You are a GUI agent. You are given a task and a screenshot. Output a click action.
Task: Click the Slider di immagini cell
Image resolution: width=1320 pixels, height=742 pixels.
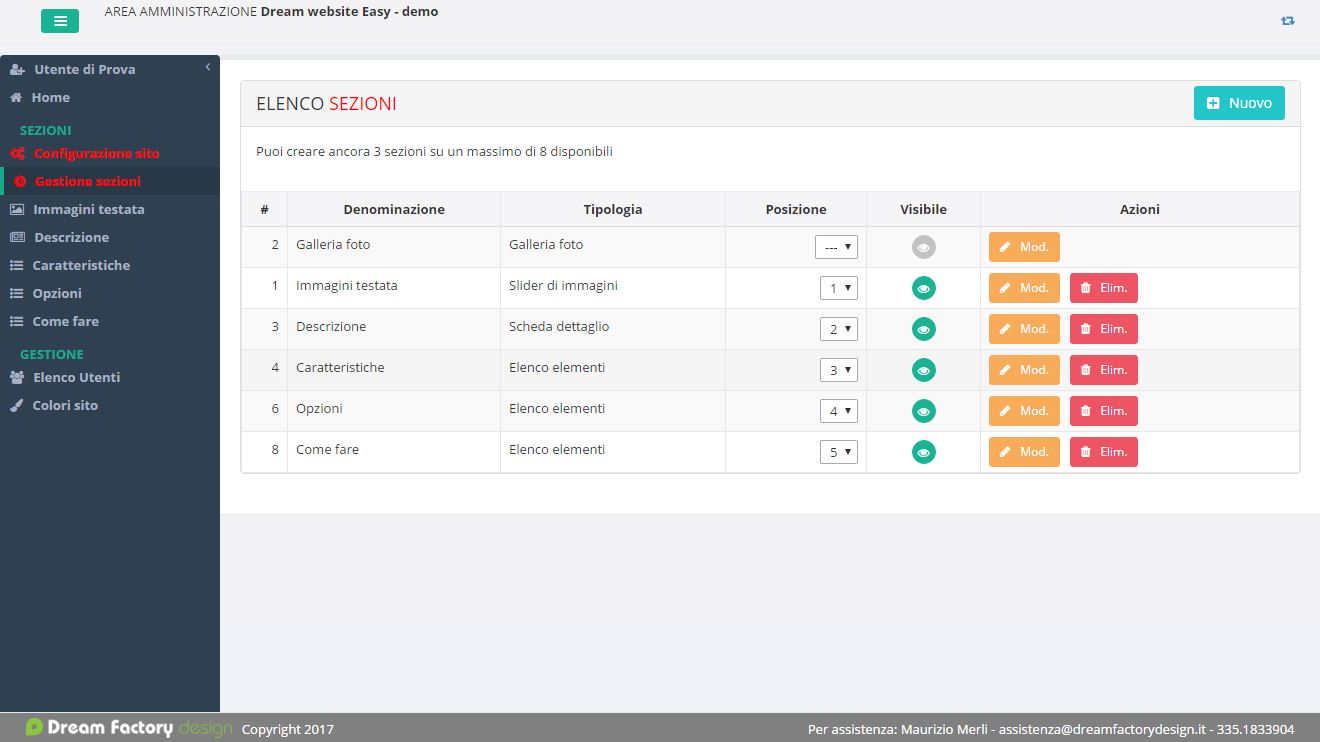click(x=612, y=288)
